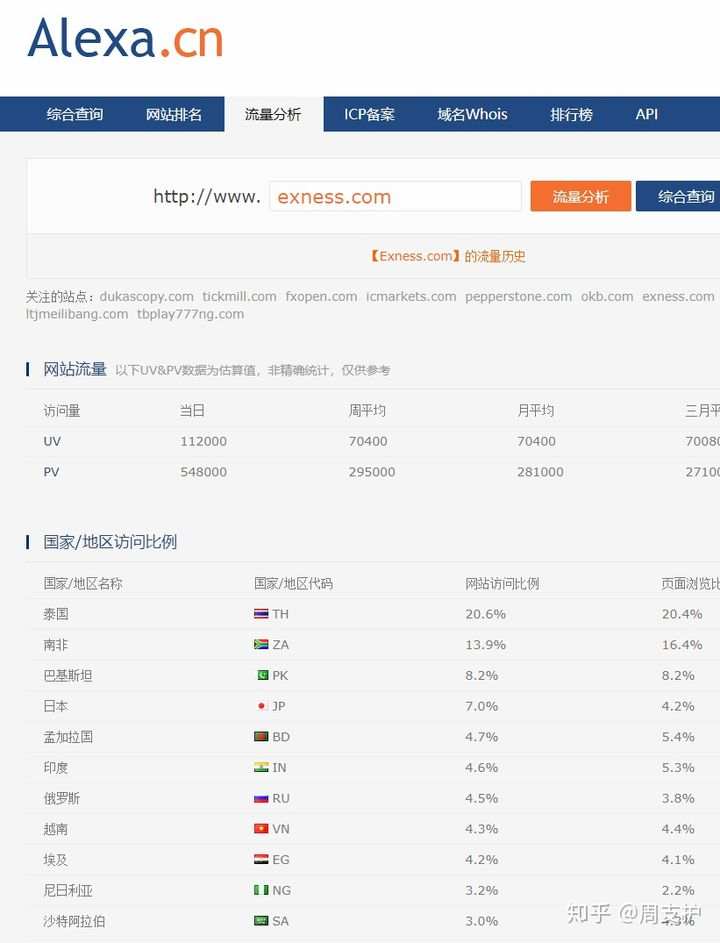Click the Alexa.cn logo

point(125,38)
